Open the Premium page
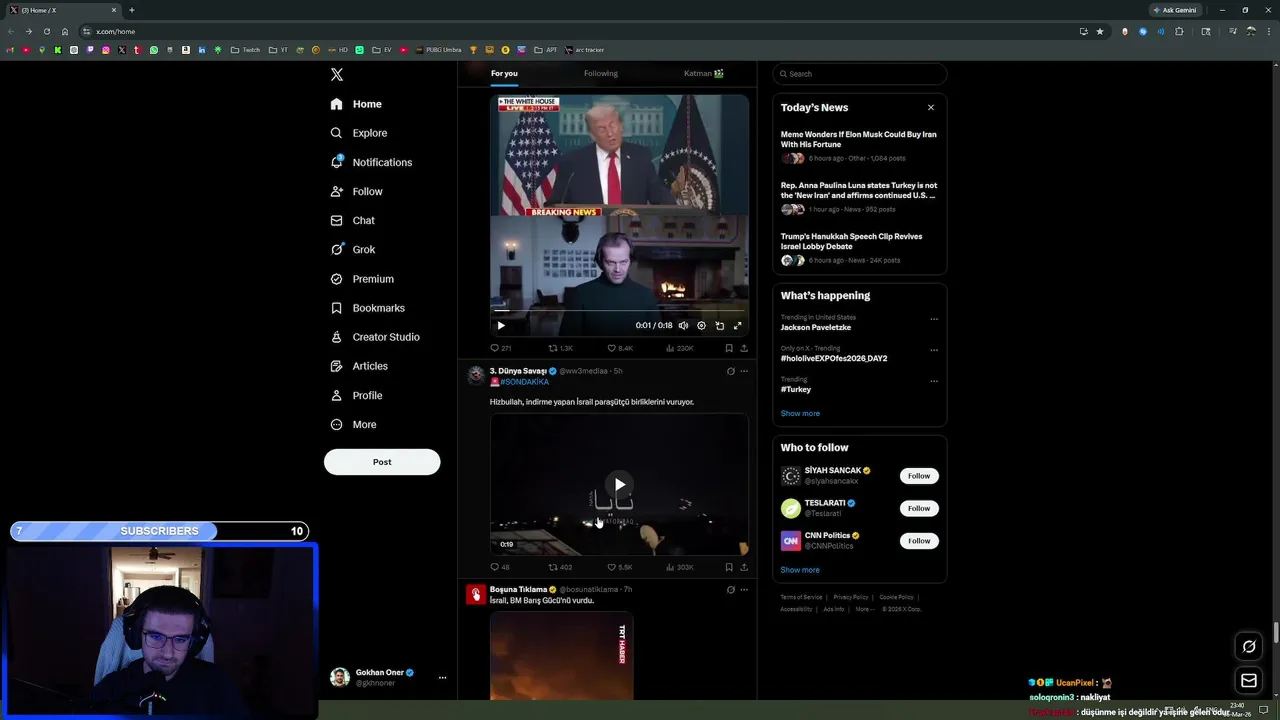Screen dimensions: 1280x720 point(362,279)
